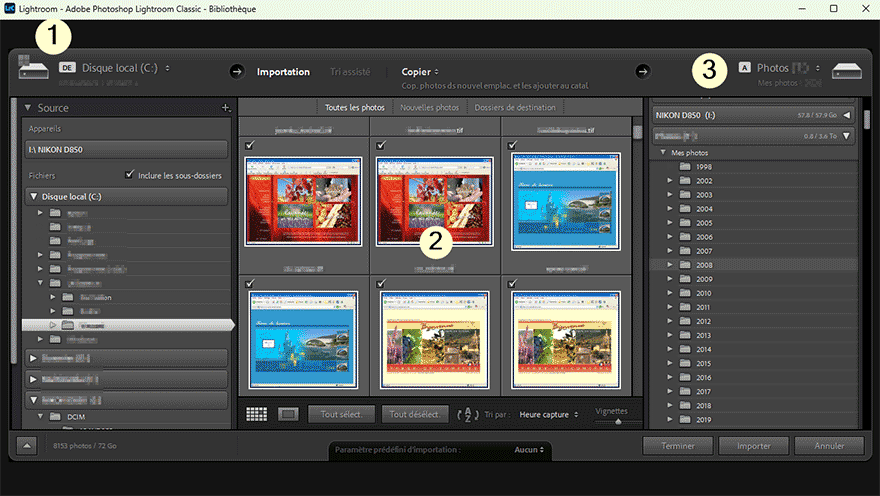Screen dimensions: 880x496
Task: Click the arrow circle before Importation
Action: (x=237, y=71)
